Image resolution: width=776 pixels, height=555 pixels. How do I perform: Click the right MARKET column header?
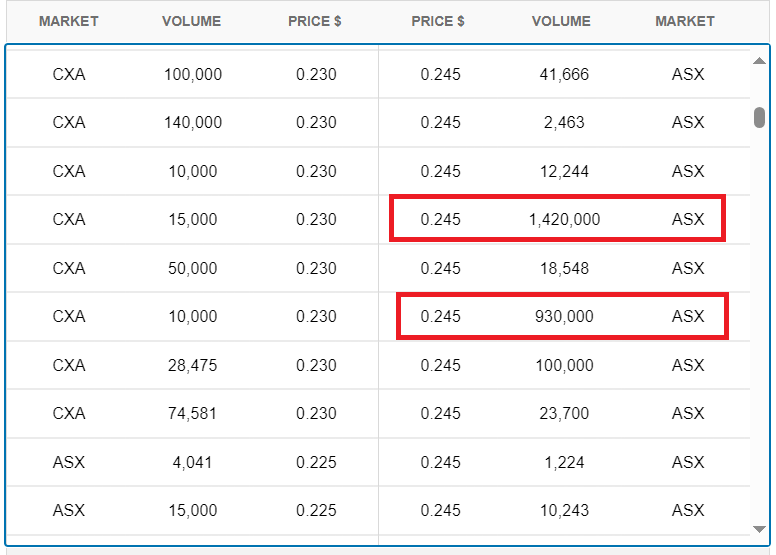coord(685,21)
